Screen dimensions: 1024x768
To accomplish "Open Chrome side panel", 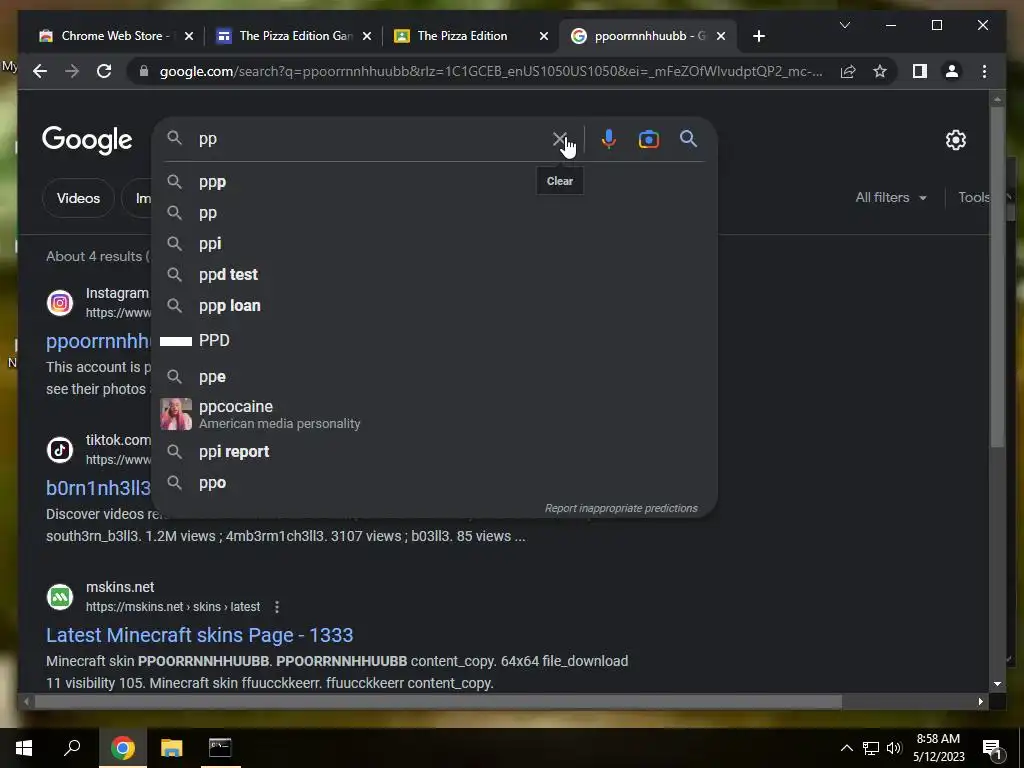I will 920,71.
